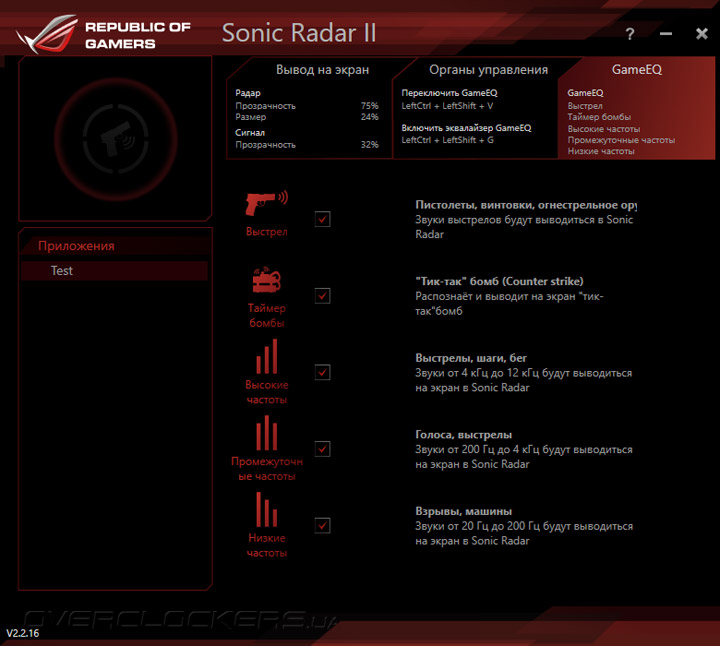Click the Радар Прозрачность 75% value
Image resolution: width=720 pixels, height=646 pixels.
369,106
